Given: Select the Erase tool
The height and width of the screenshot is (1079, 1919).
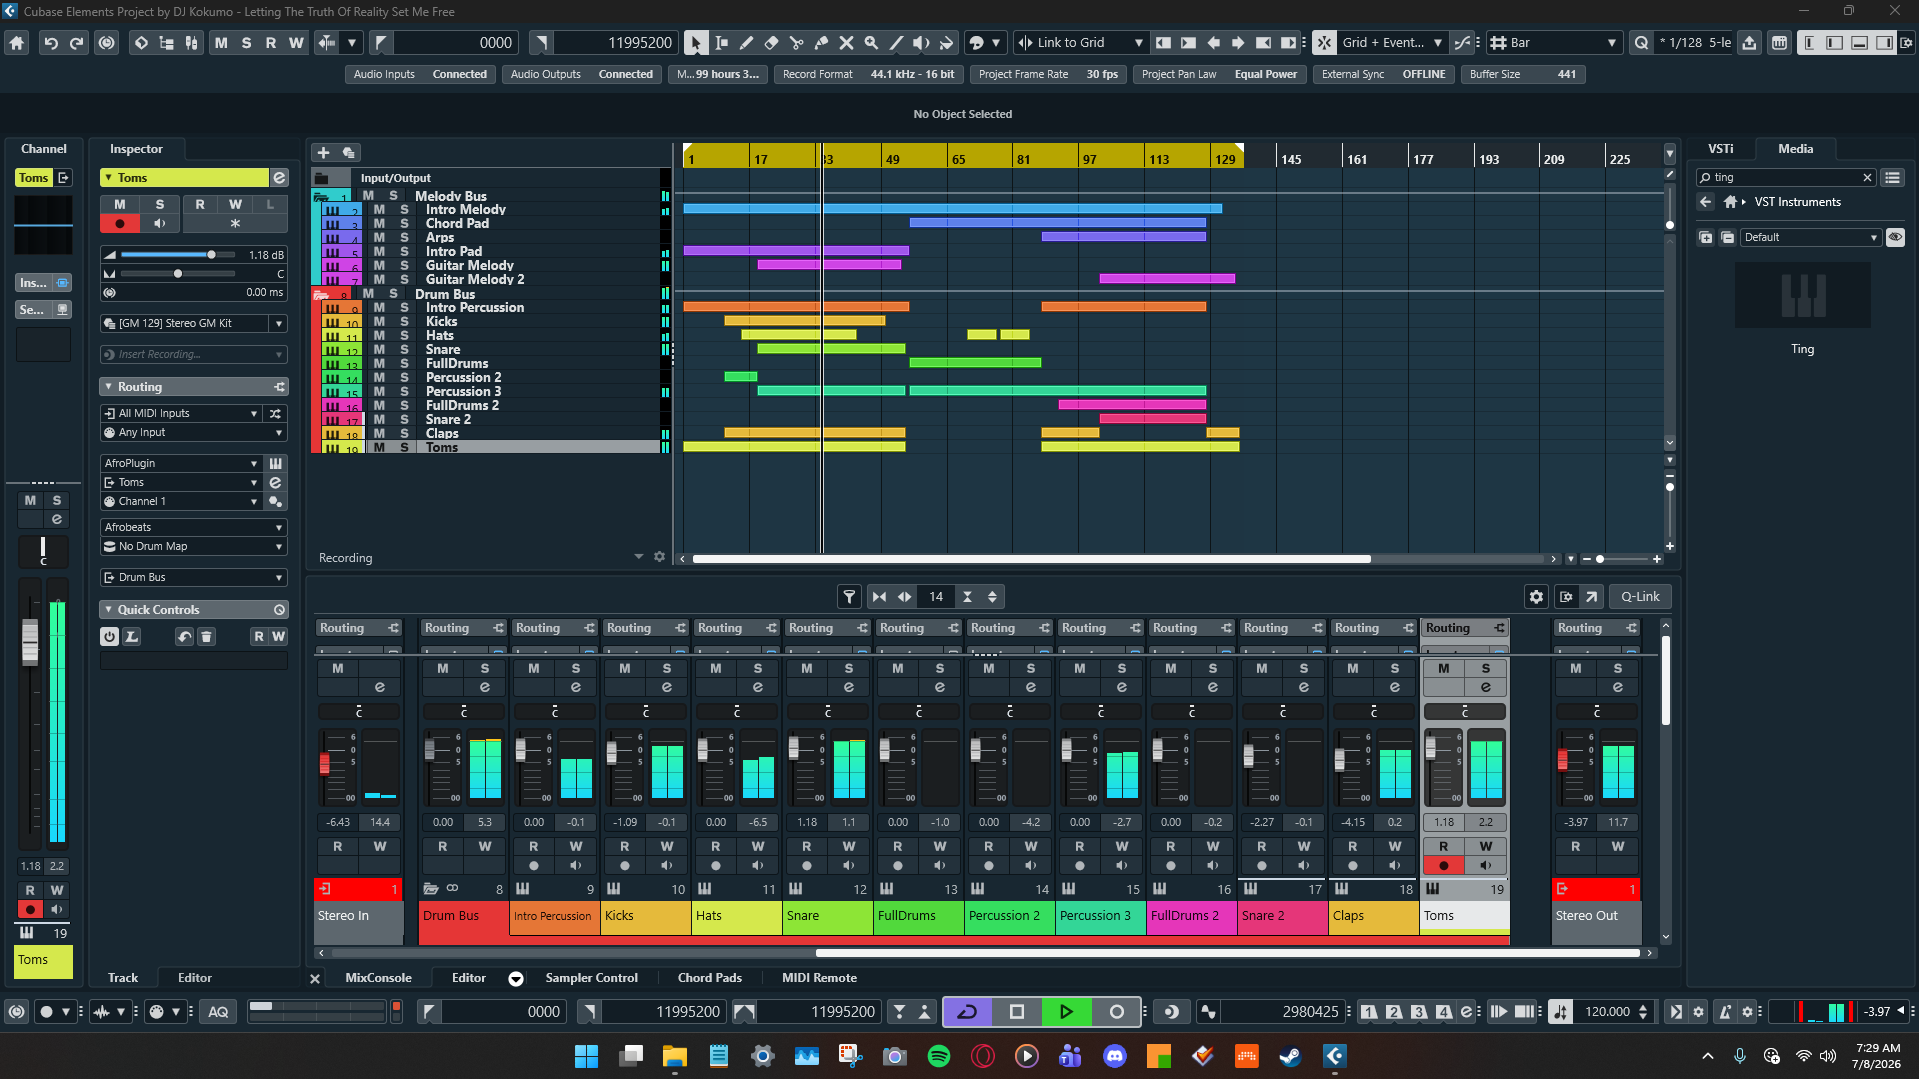Looking at the screenshot, I should point(771,43).
